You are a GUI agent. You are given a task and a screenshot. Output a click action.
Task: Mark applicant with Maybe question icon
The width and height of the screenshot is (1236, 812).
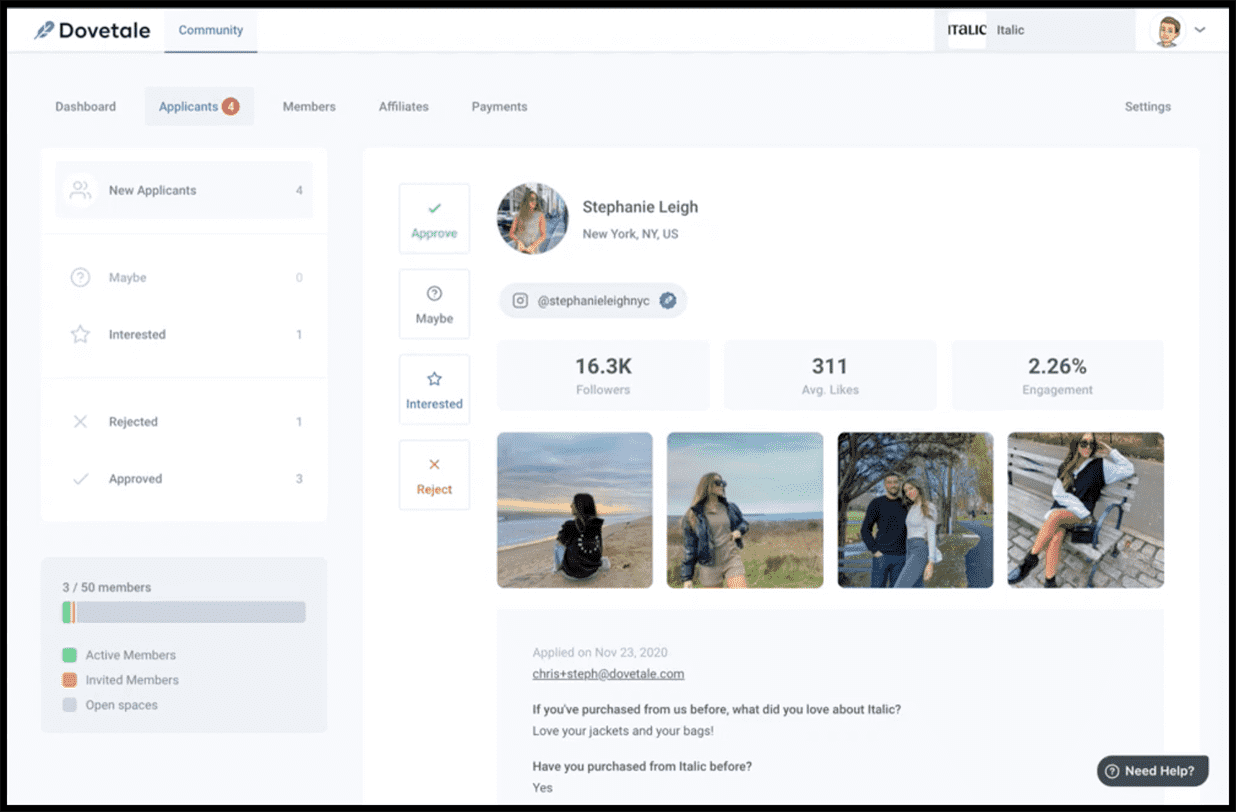tap(434, 294)
